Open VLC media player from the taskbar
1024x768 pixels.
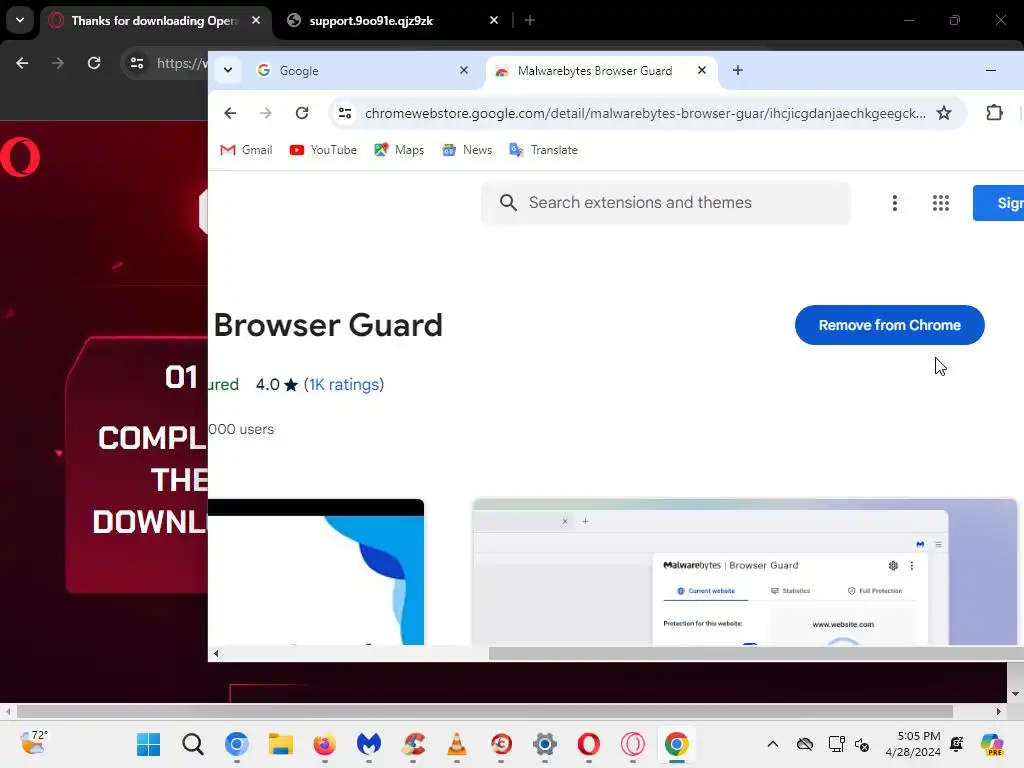tap(456, 744)
